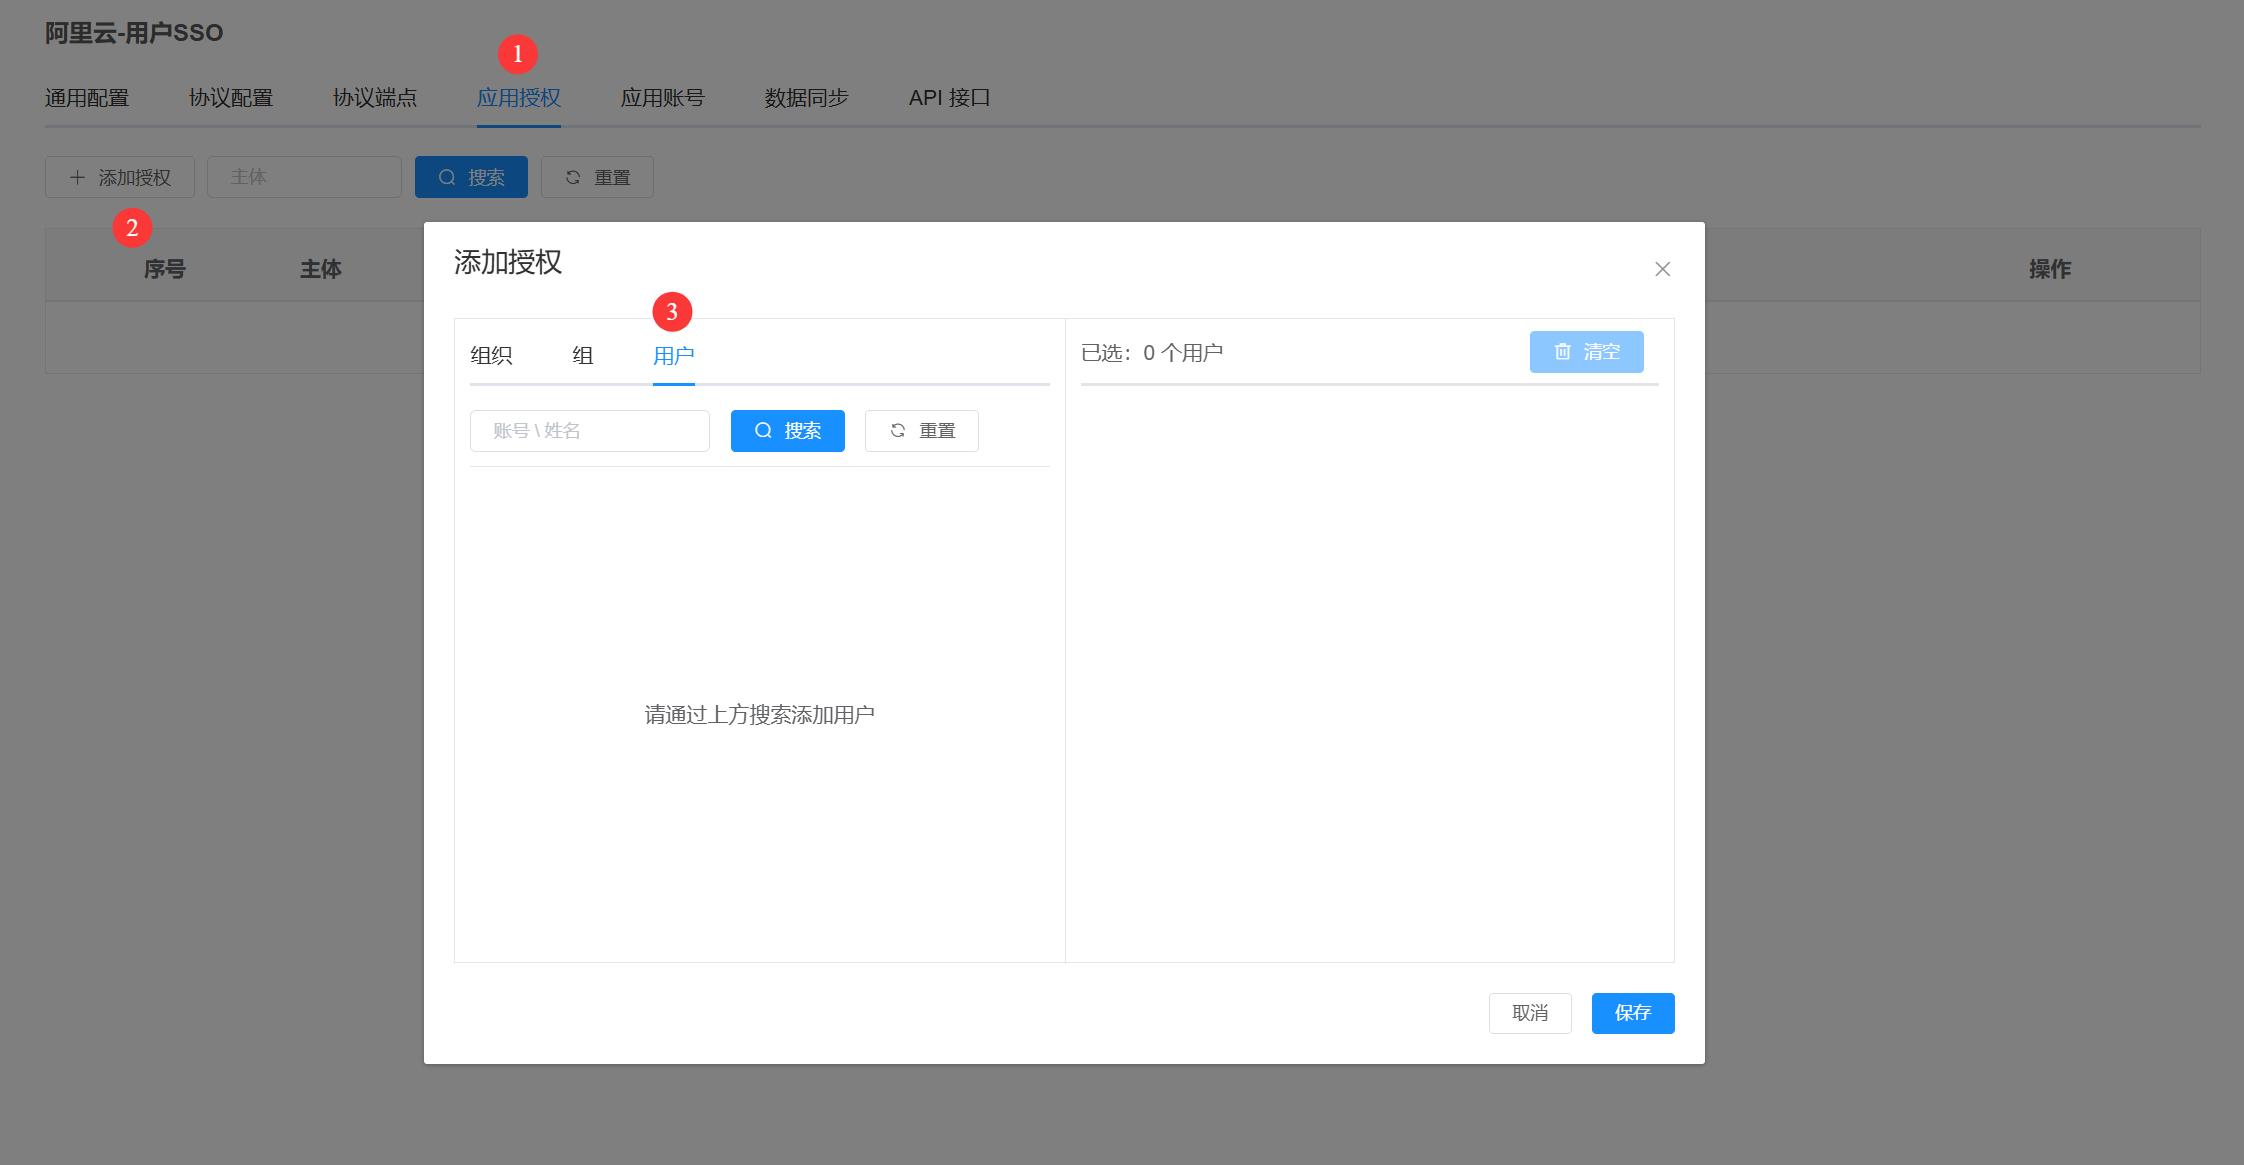The image size is (2244, 1165).
Task: Click the 主体 filter input field
Action: click(x=304, y=177)
